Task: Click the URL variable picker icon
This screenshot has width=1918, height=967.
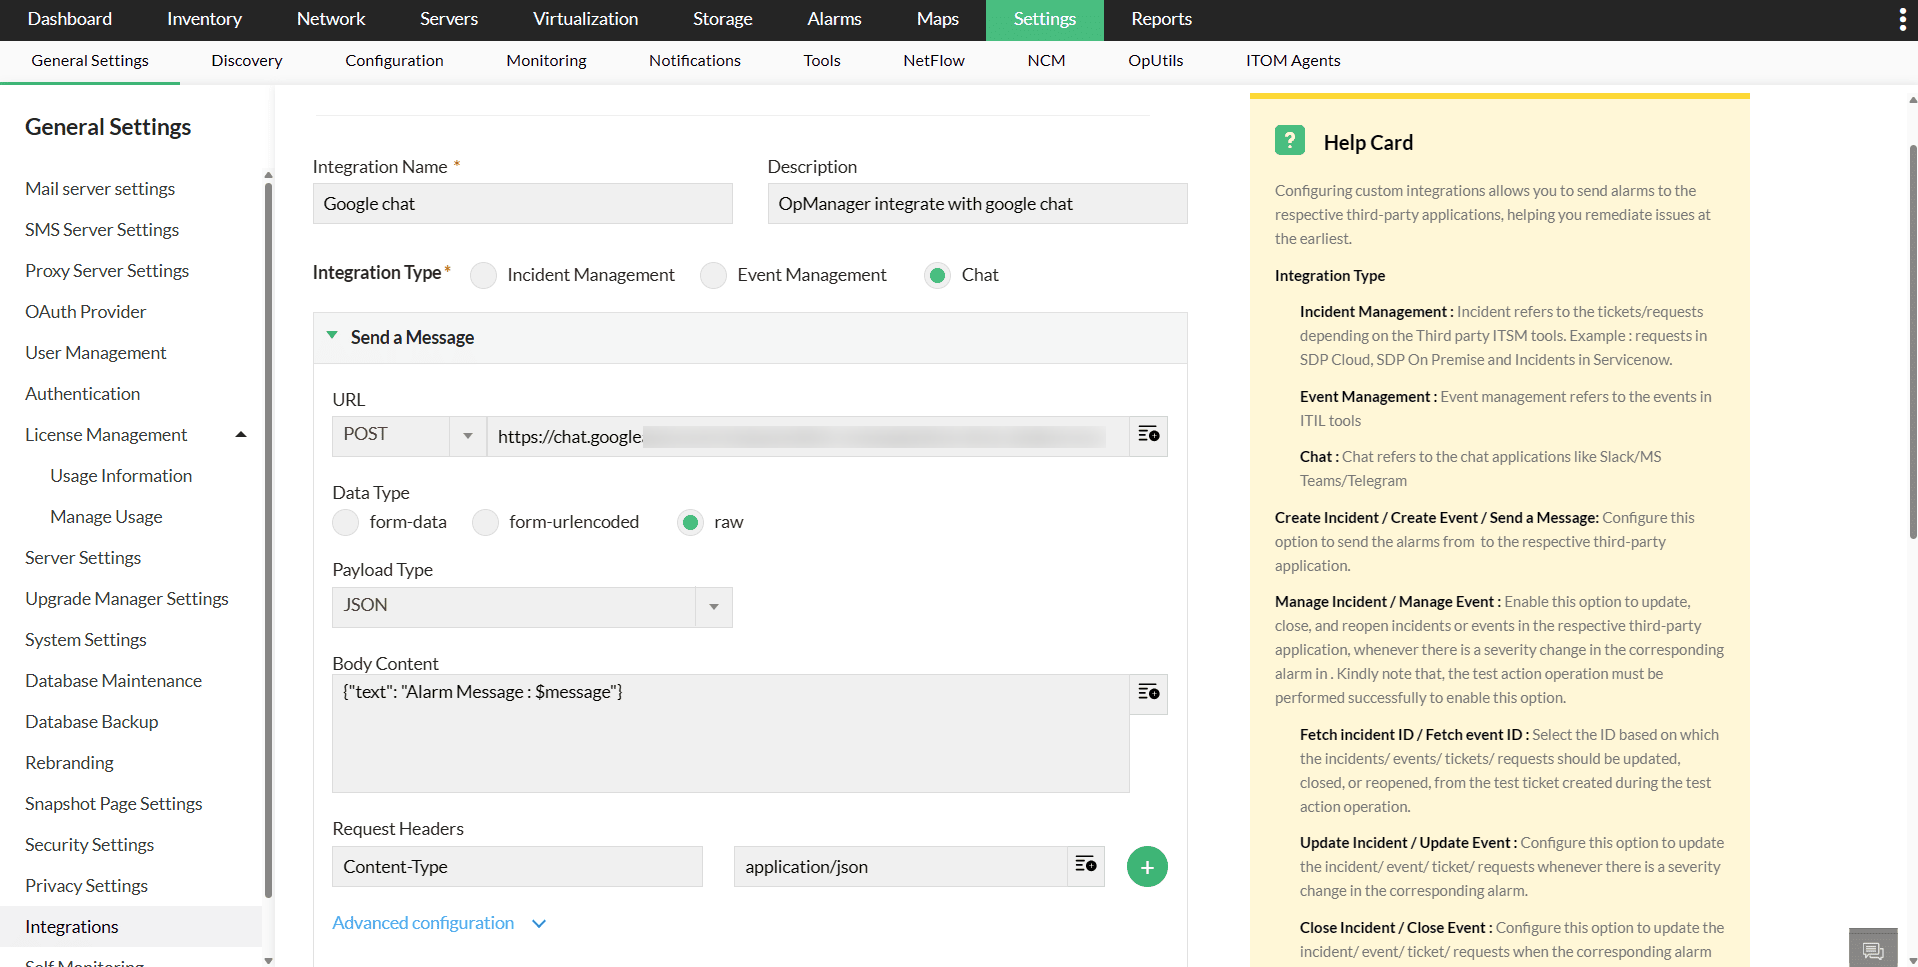Action: coord(1148,434)
